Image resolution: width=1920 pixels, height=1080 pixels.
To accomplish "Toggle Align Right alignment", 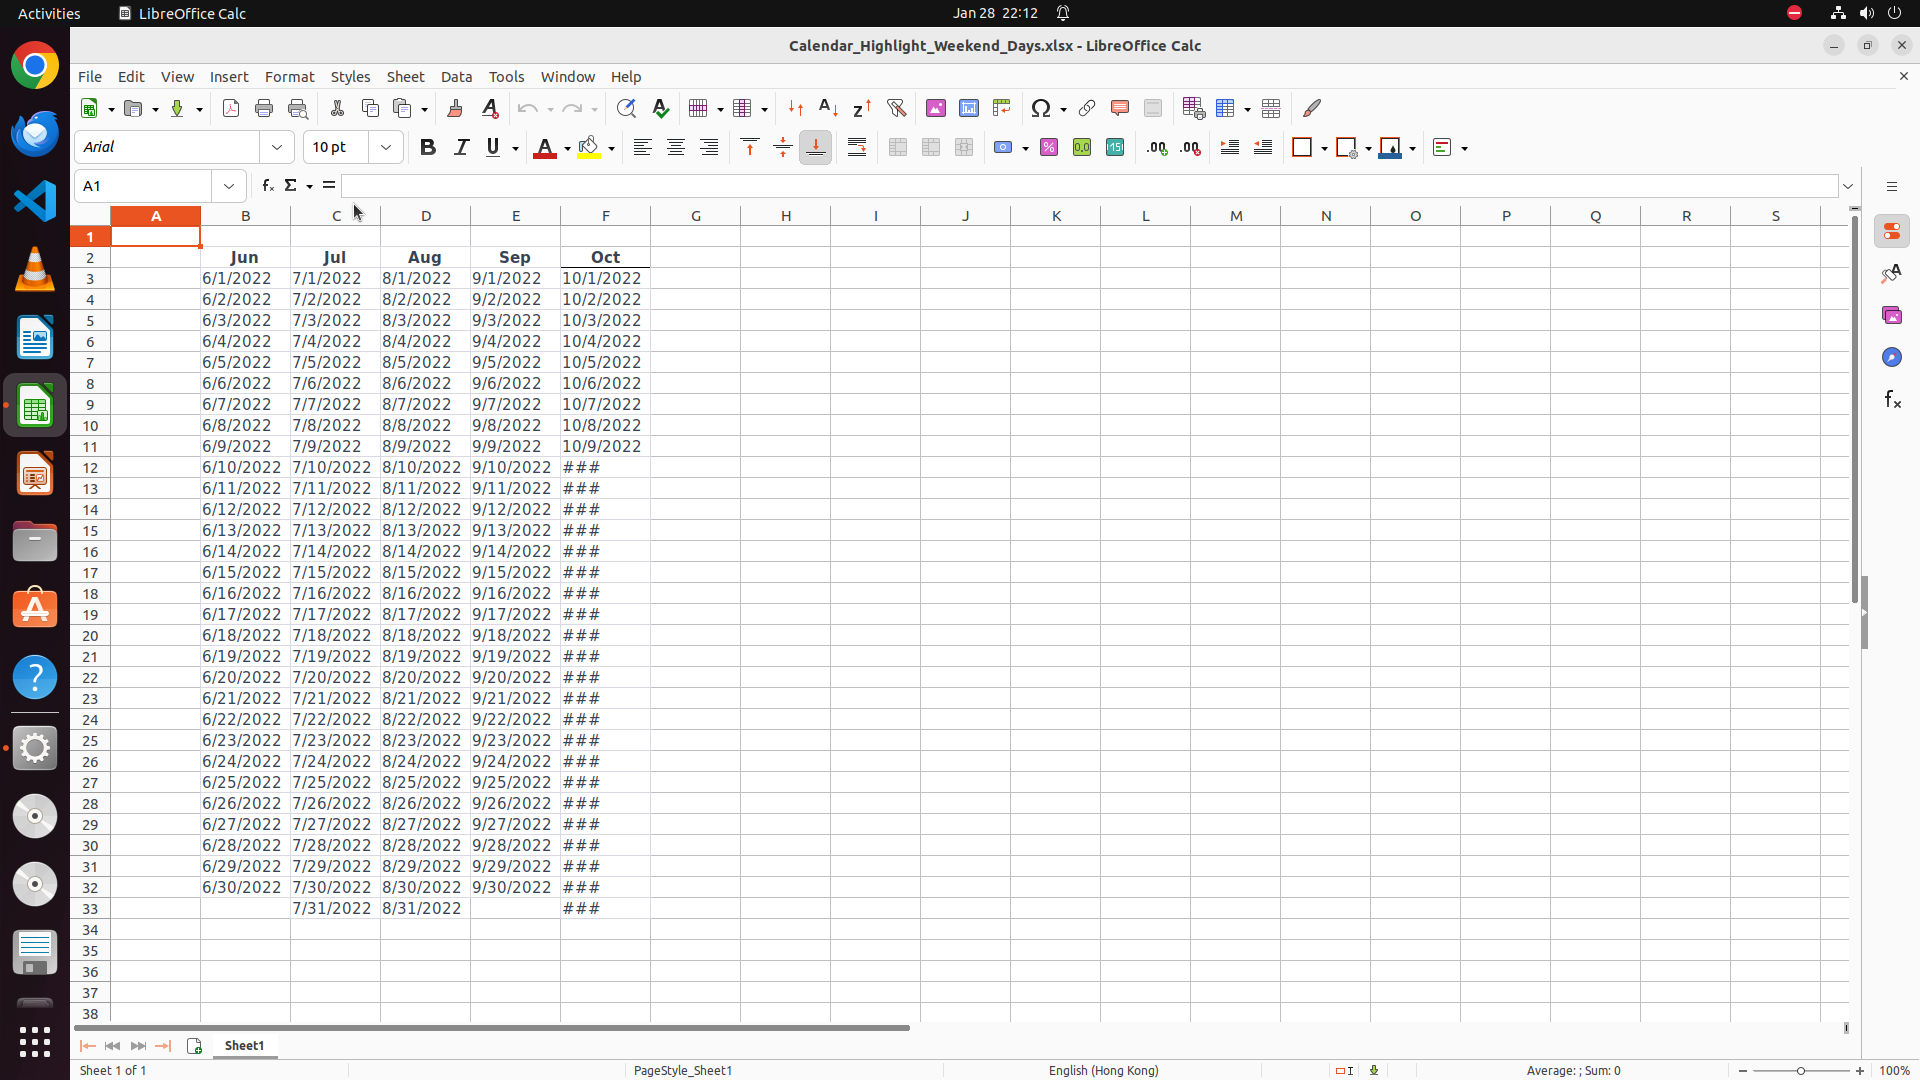I will (x=709, y=148).
